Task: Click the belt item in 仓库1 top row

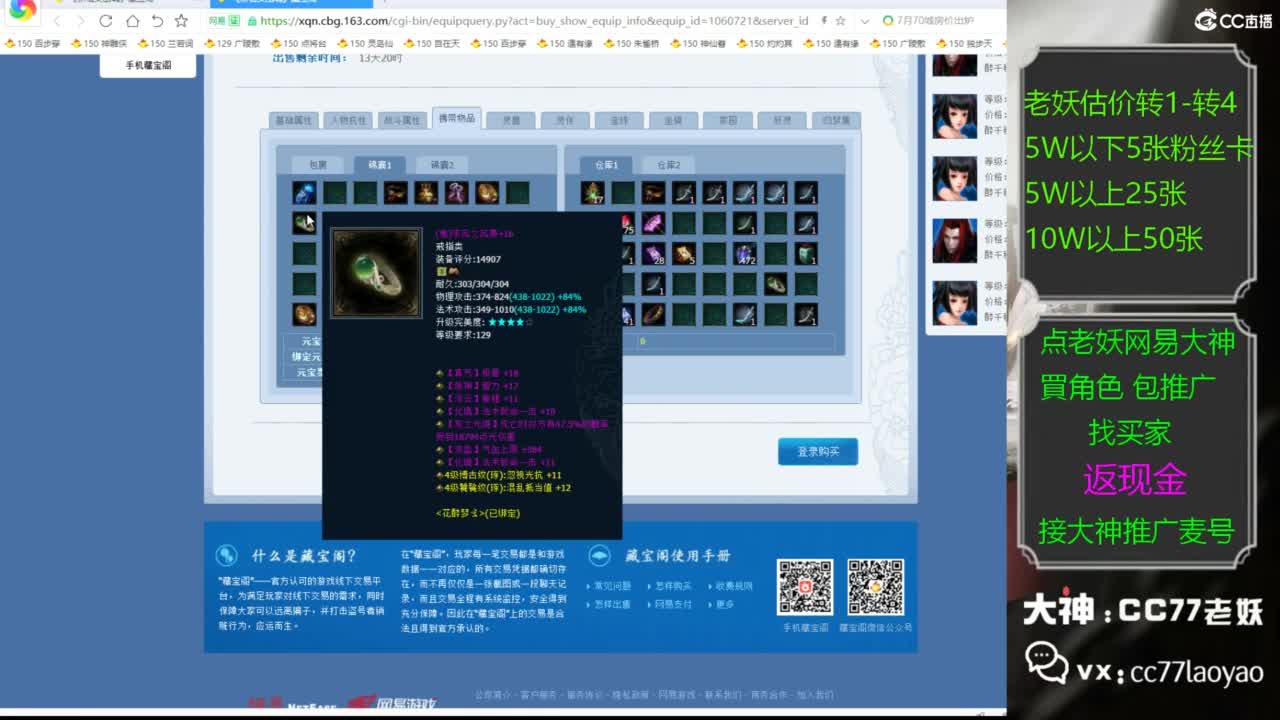Action: [x=654, y=193]
